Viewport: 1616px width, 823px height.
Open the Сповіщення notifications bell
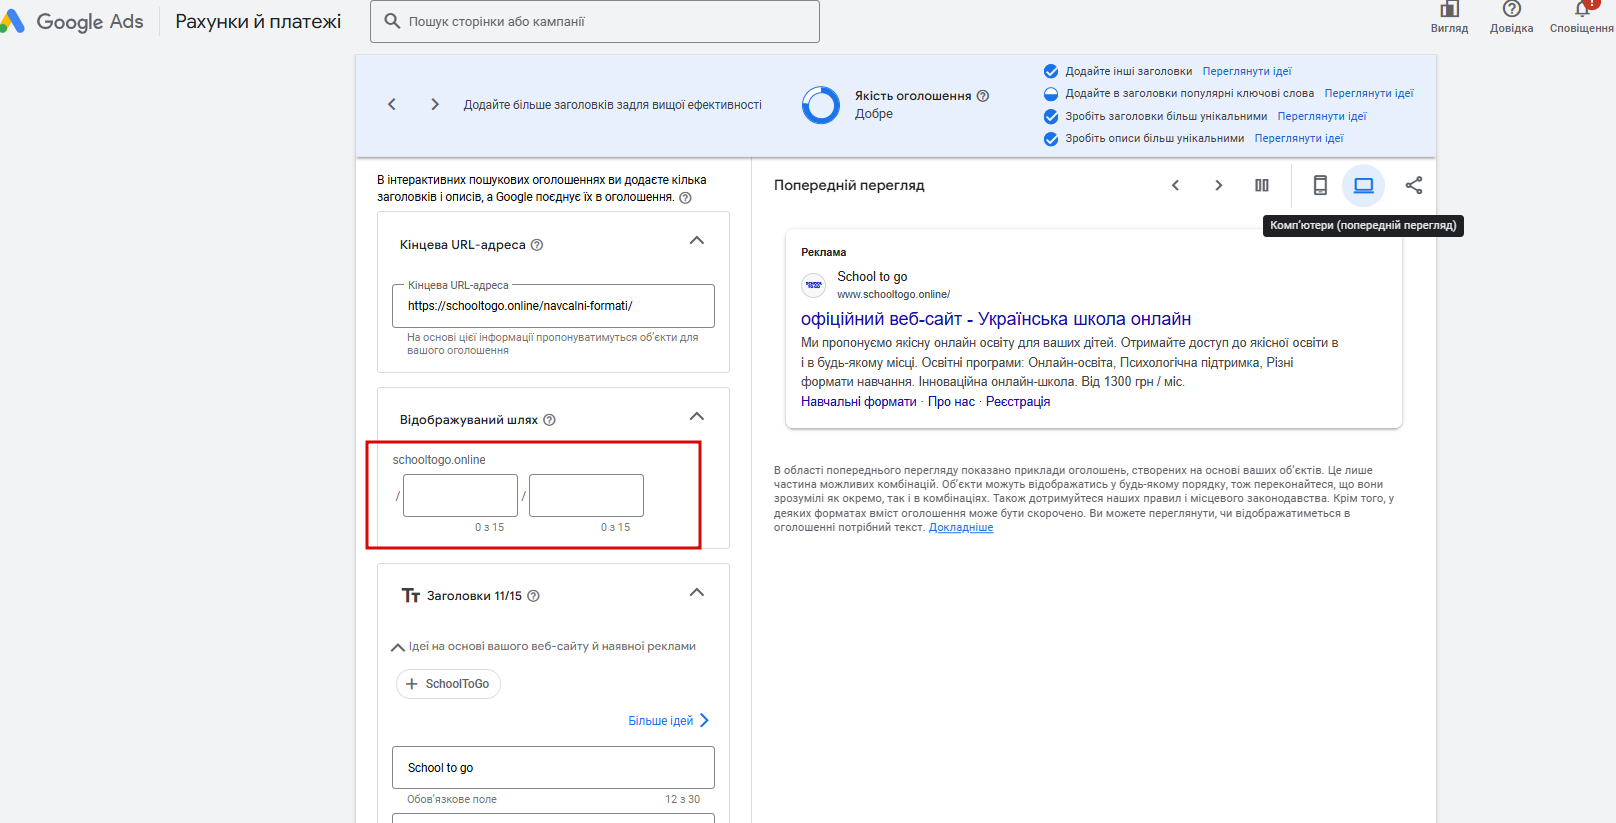(x=1582, y=10)
